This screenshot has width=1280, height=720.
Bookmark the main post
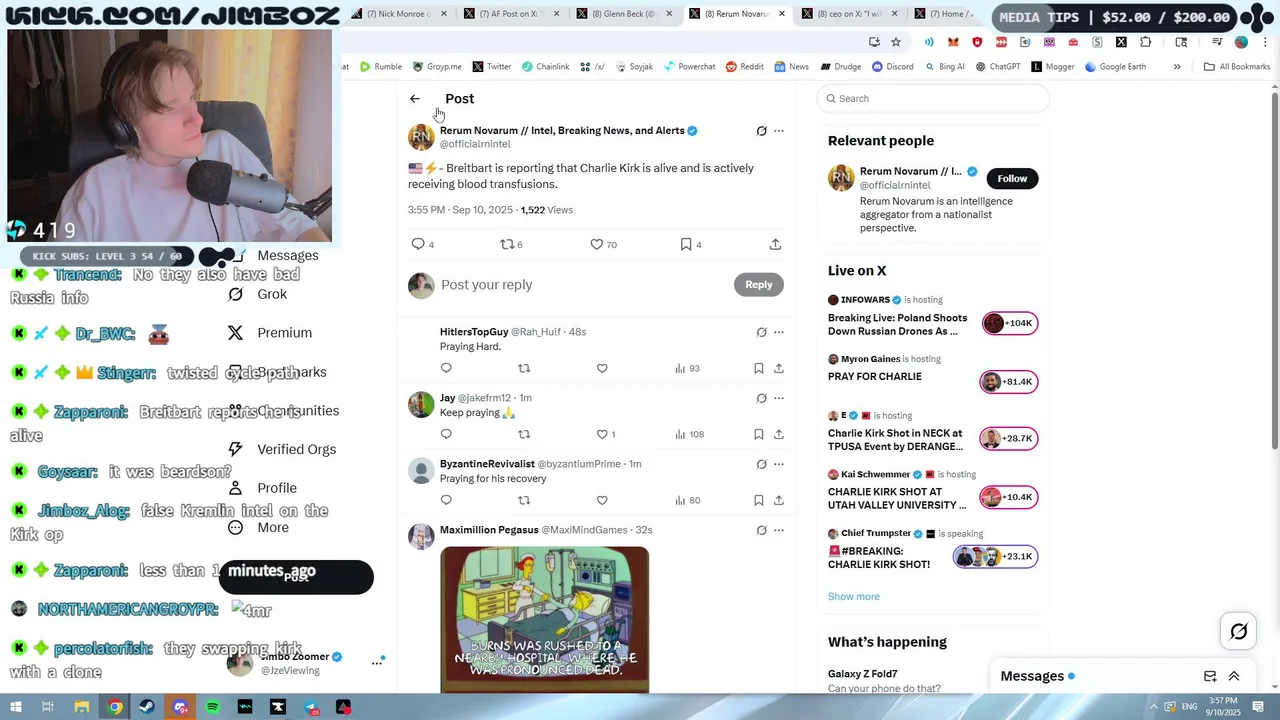point(686,244)
